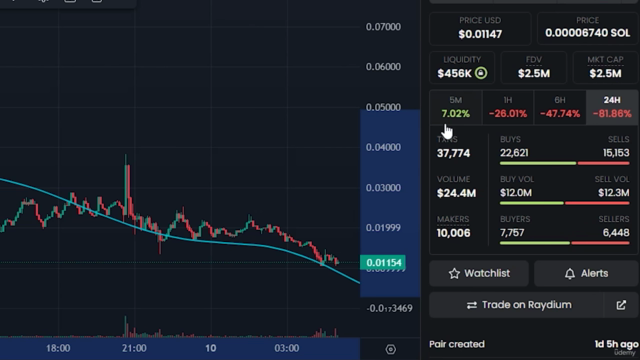The image size is (640, 360).
Task: Click the VOLUME value $24.4M
Action: [x=456, y=193]
